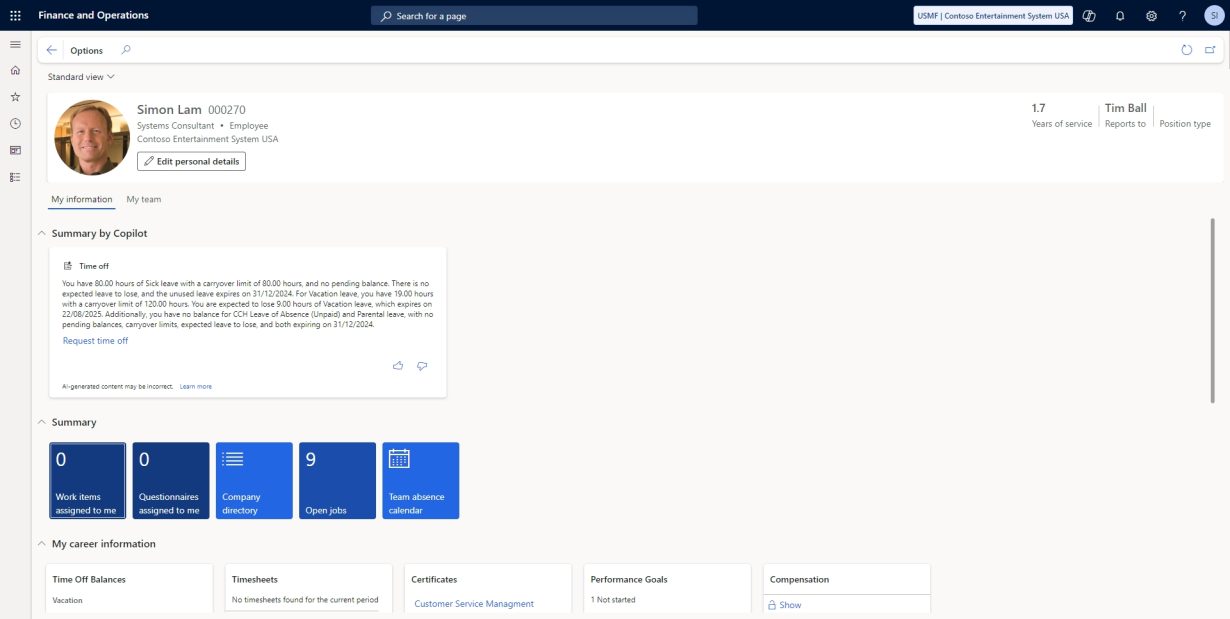Open the Request time off link
The height and width of the screenshot is (619, 1230).
pyautogui.click(x=95, y=340)
